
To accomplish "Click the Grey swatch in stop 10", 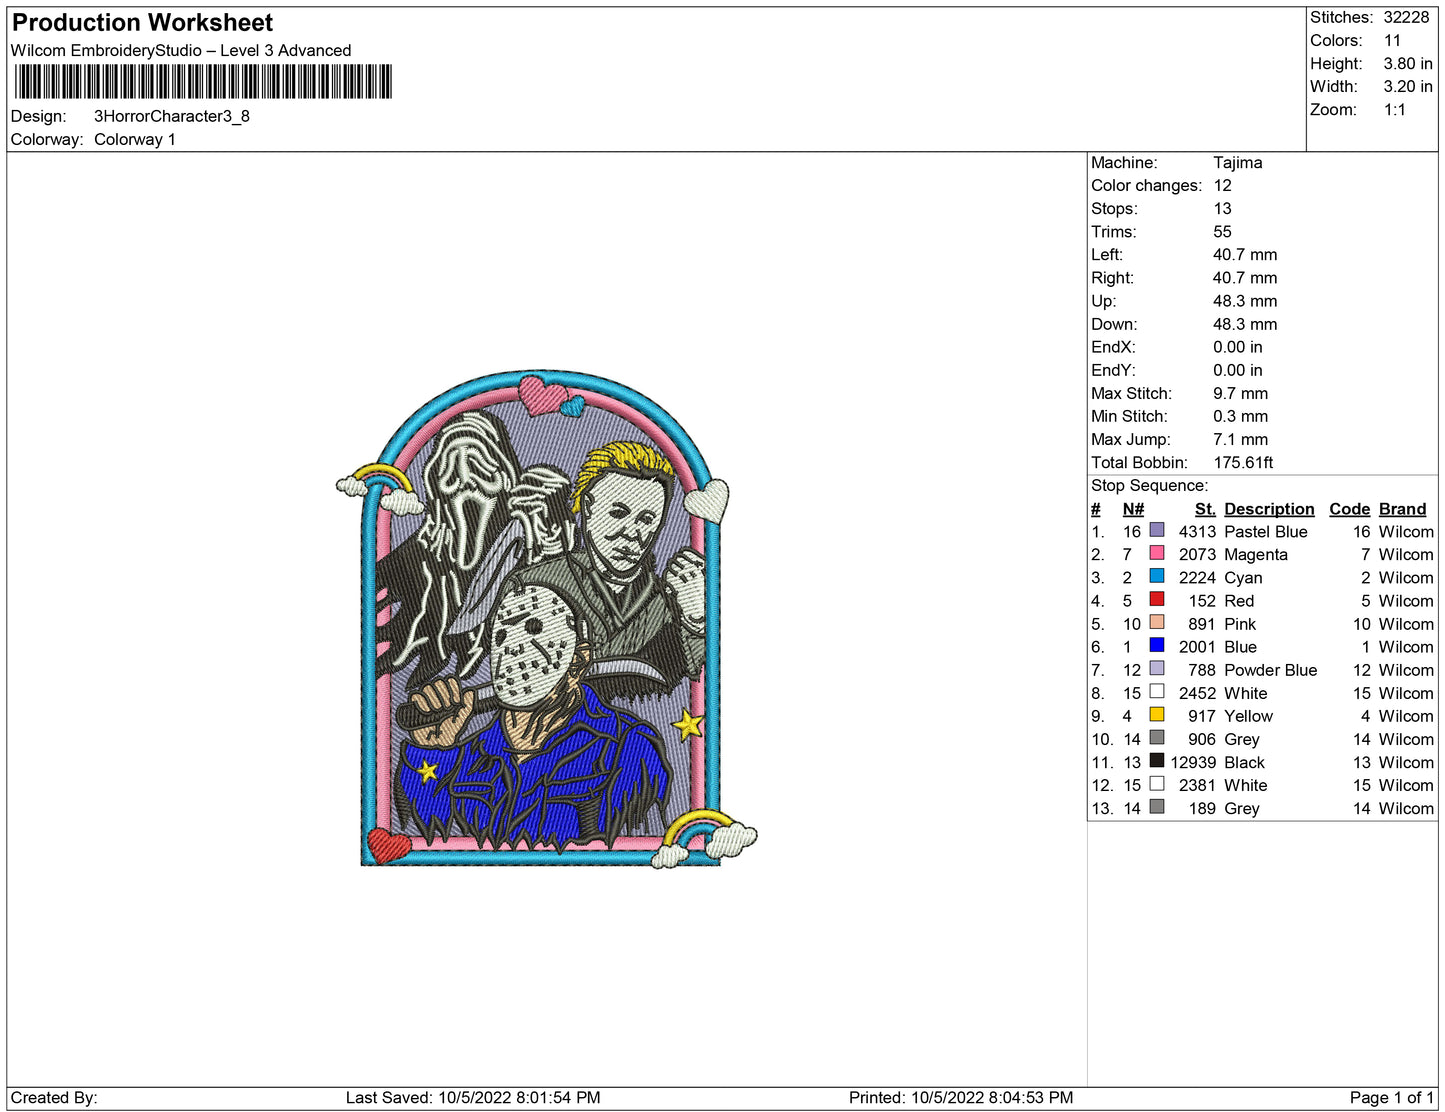I will pos(1157,737).
